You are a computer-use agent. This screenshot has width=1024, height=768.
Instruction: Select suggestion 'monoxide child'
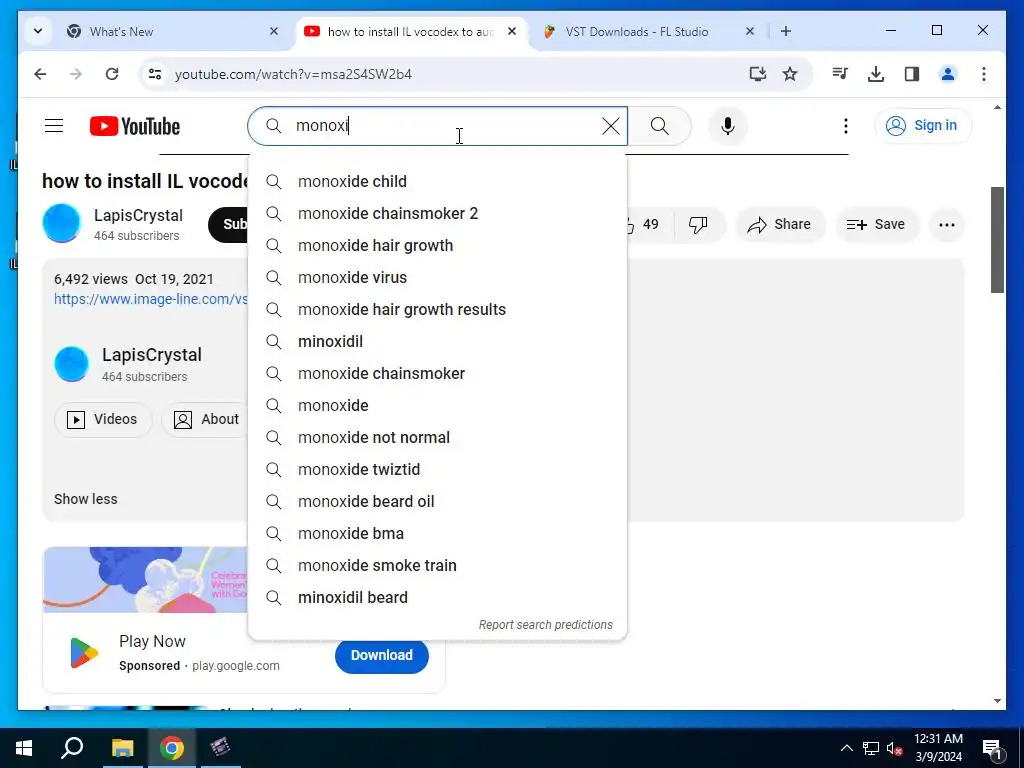(438, 182)
